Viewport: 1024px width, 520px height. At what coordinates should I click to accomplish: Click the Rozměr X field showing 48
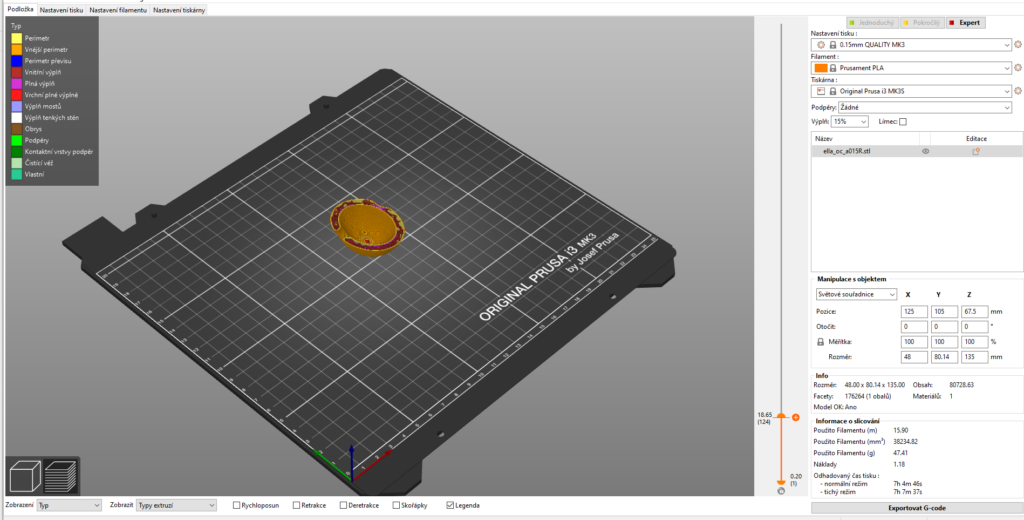[914, 357]
